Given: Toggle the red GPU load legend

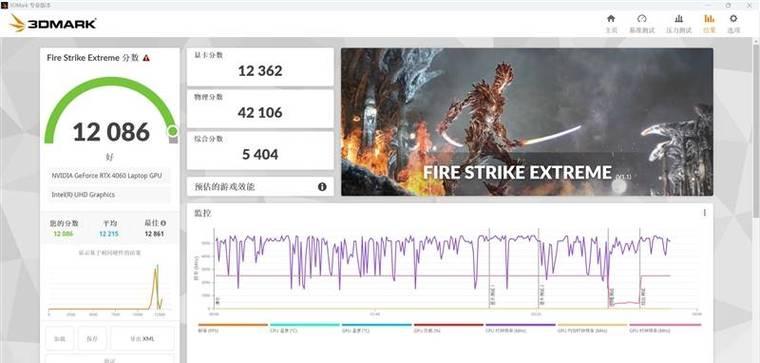Looking at the screenshot, I should (448, 328).
